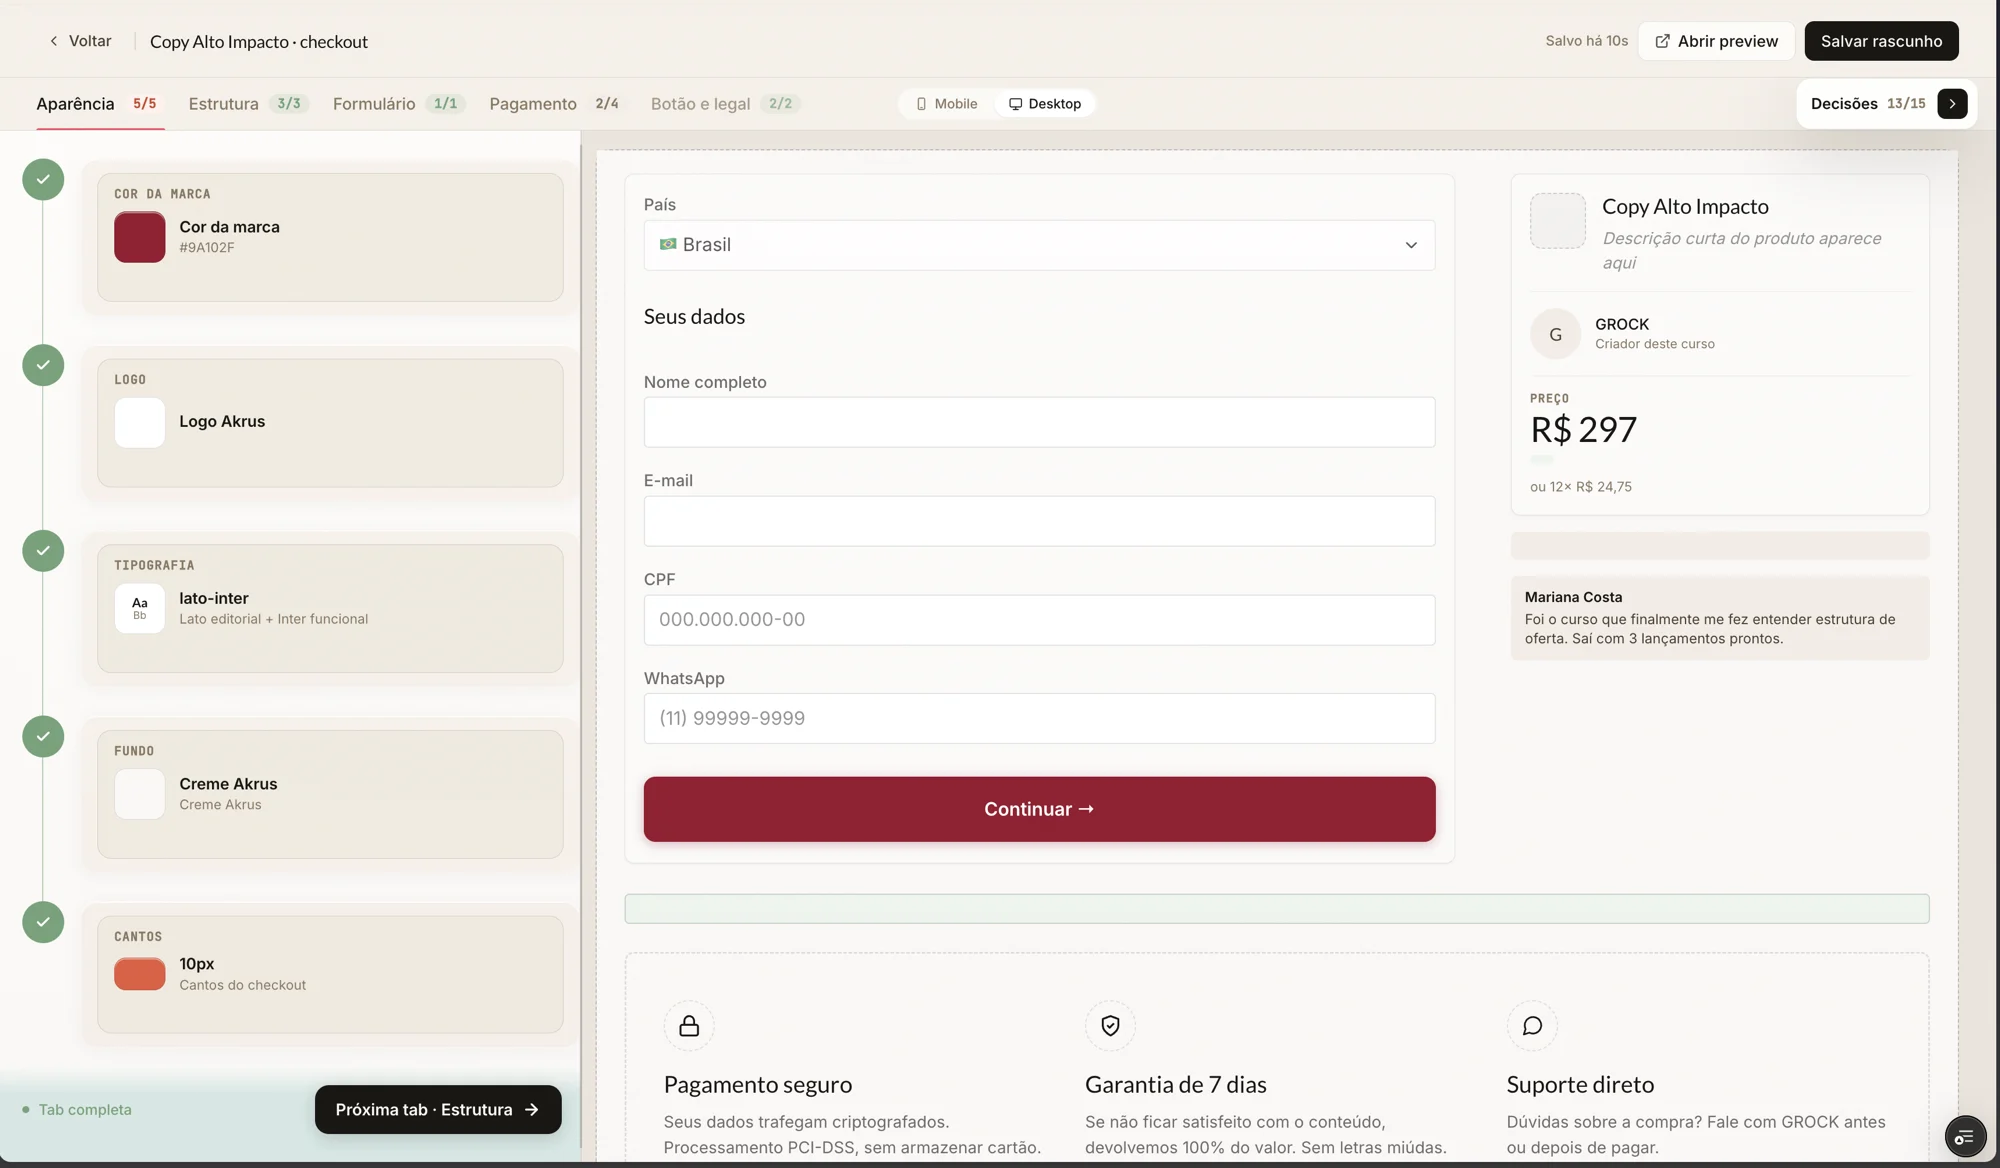Click the Pagamento seguro lock icon

689,1026
